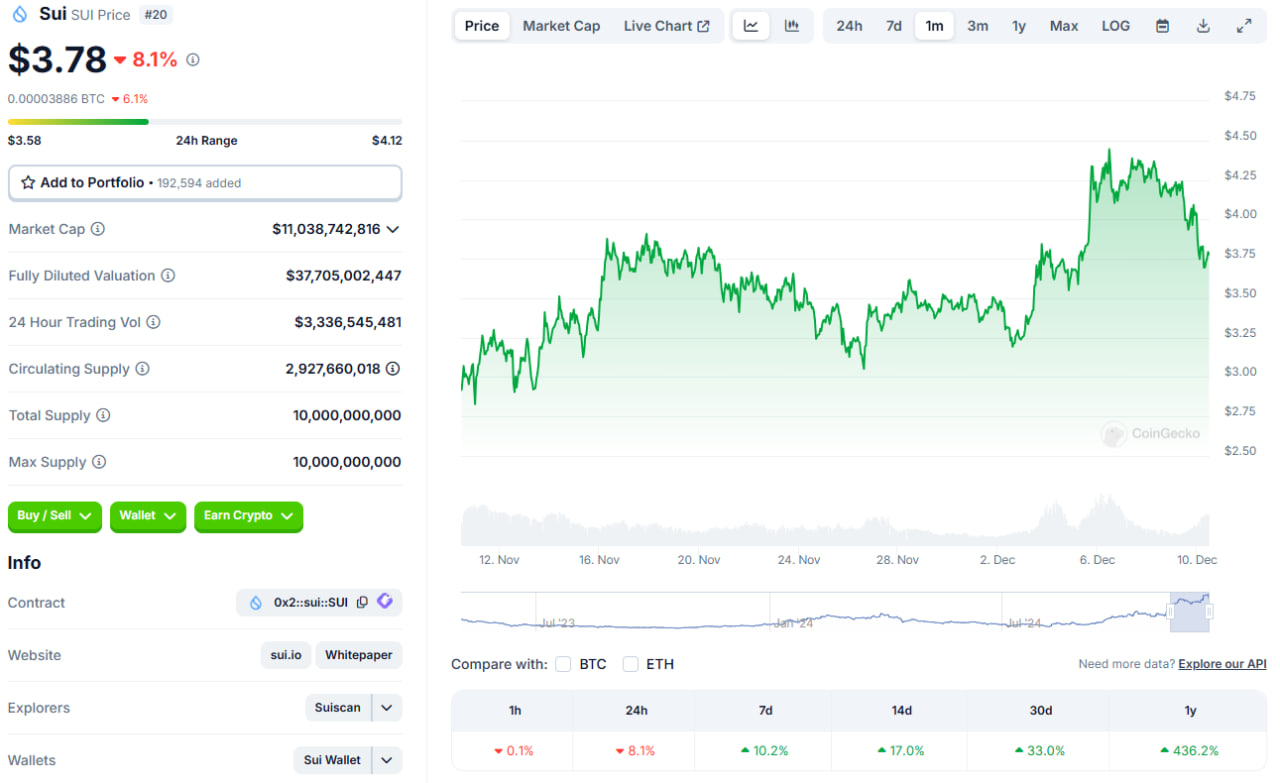Select the 1m time range

(934, 26)
